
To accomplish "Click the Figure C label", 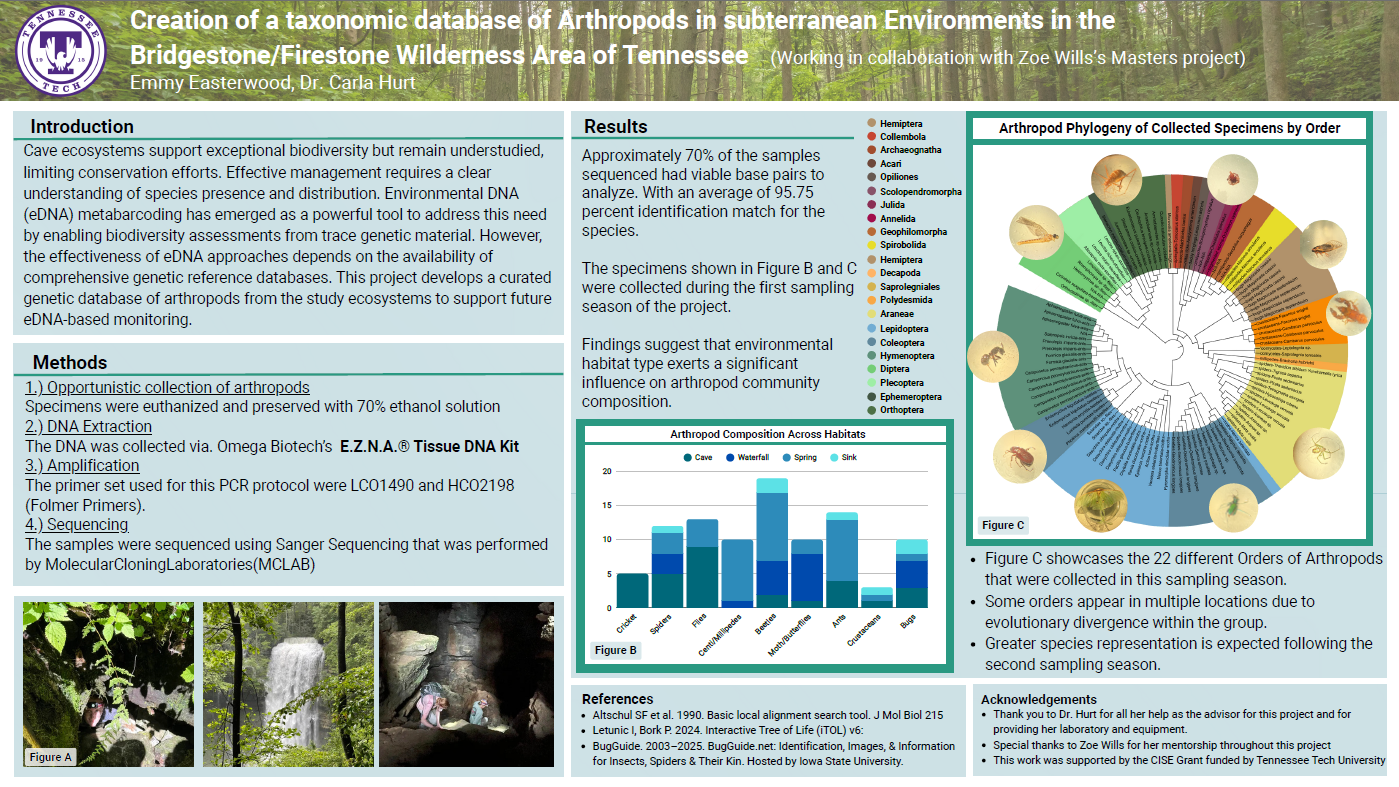I will (1003, 525).
